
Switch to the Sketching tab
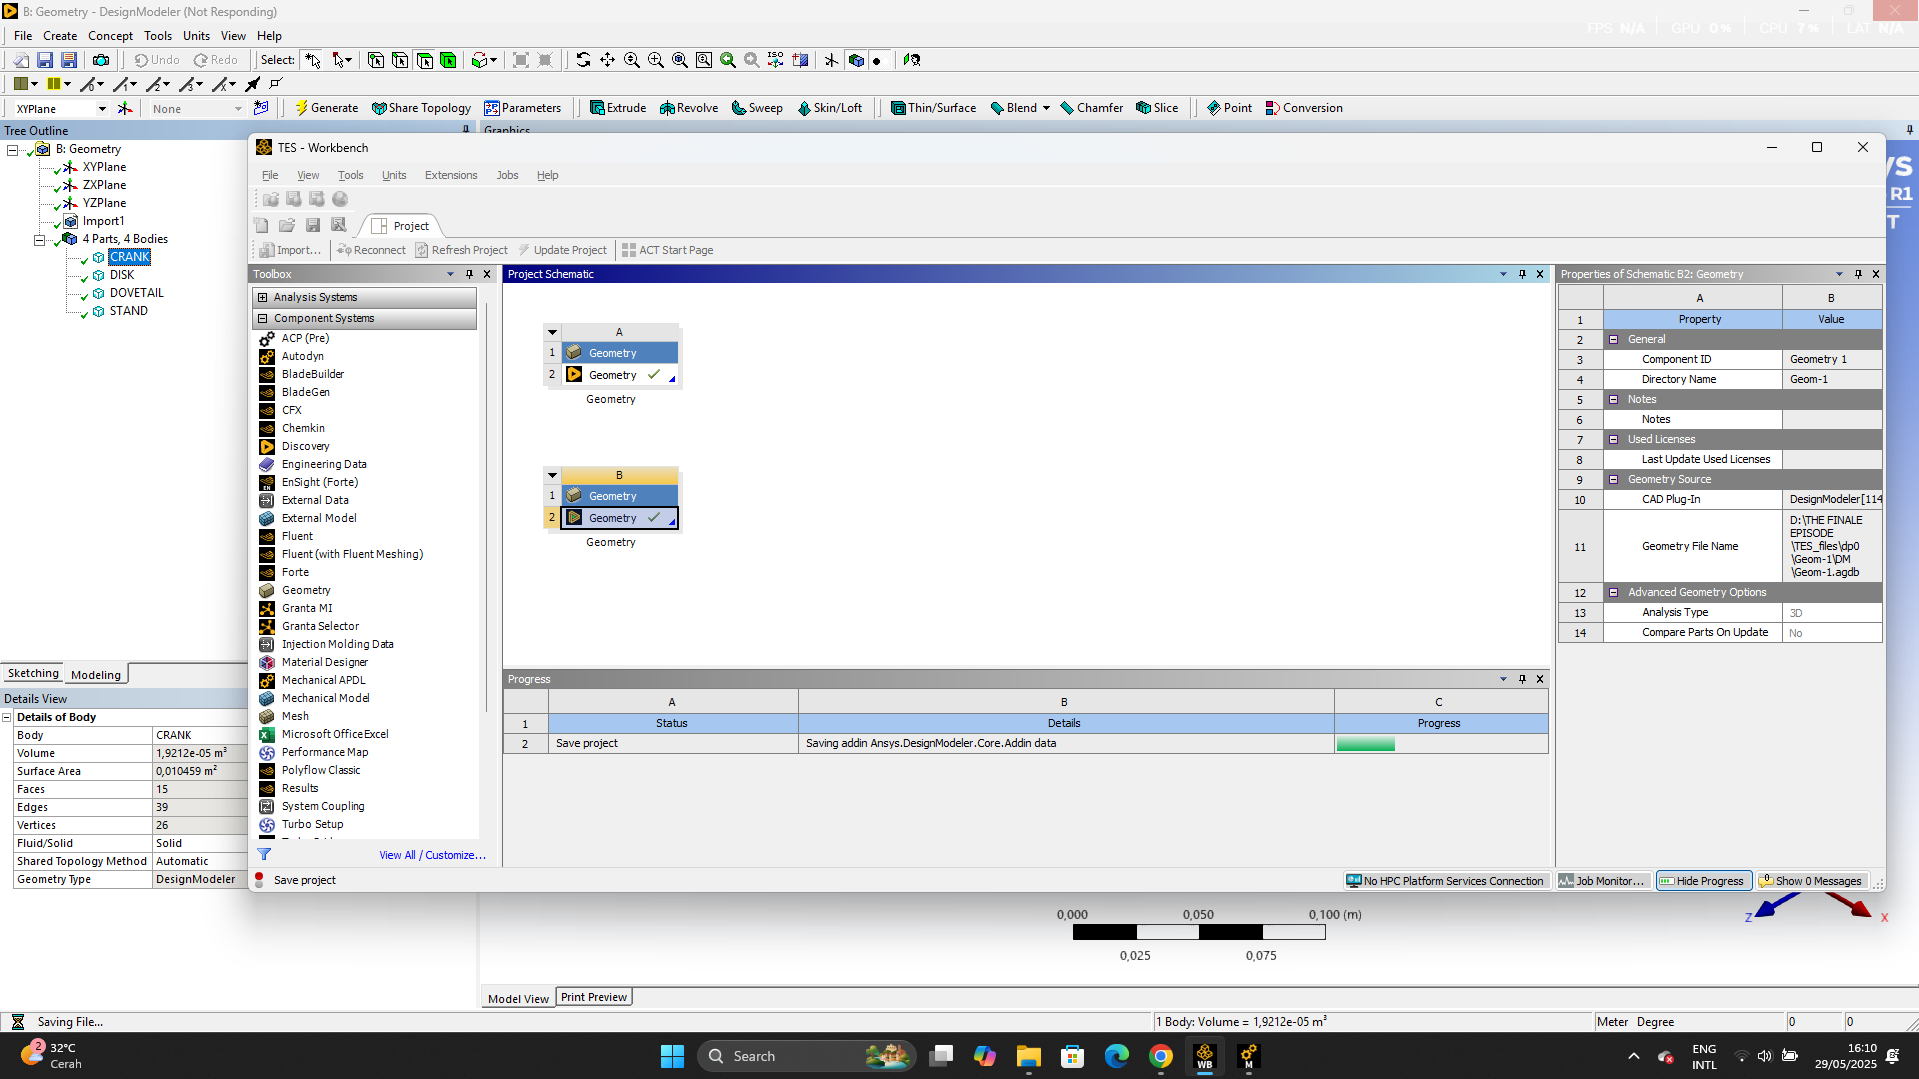click(33, 674)
